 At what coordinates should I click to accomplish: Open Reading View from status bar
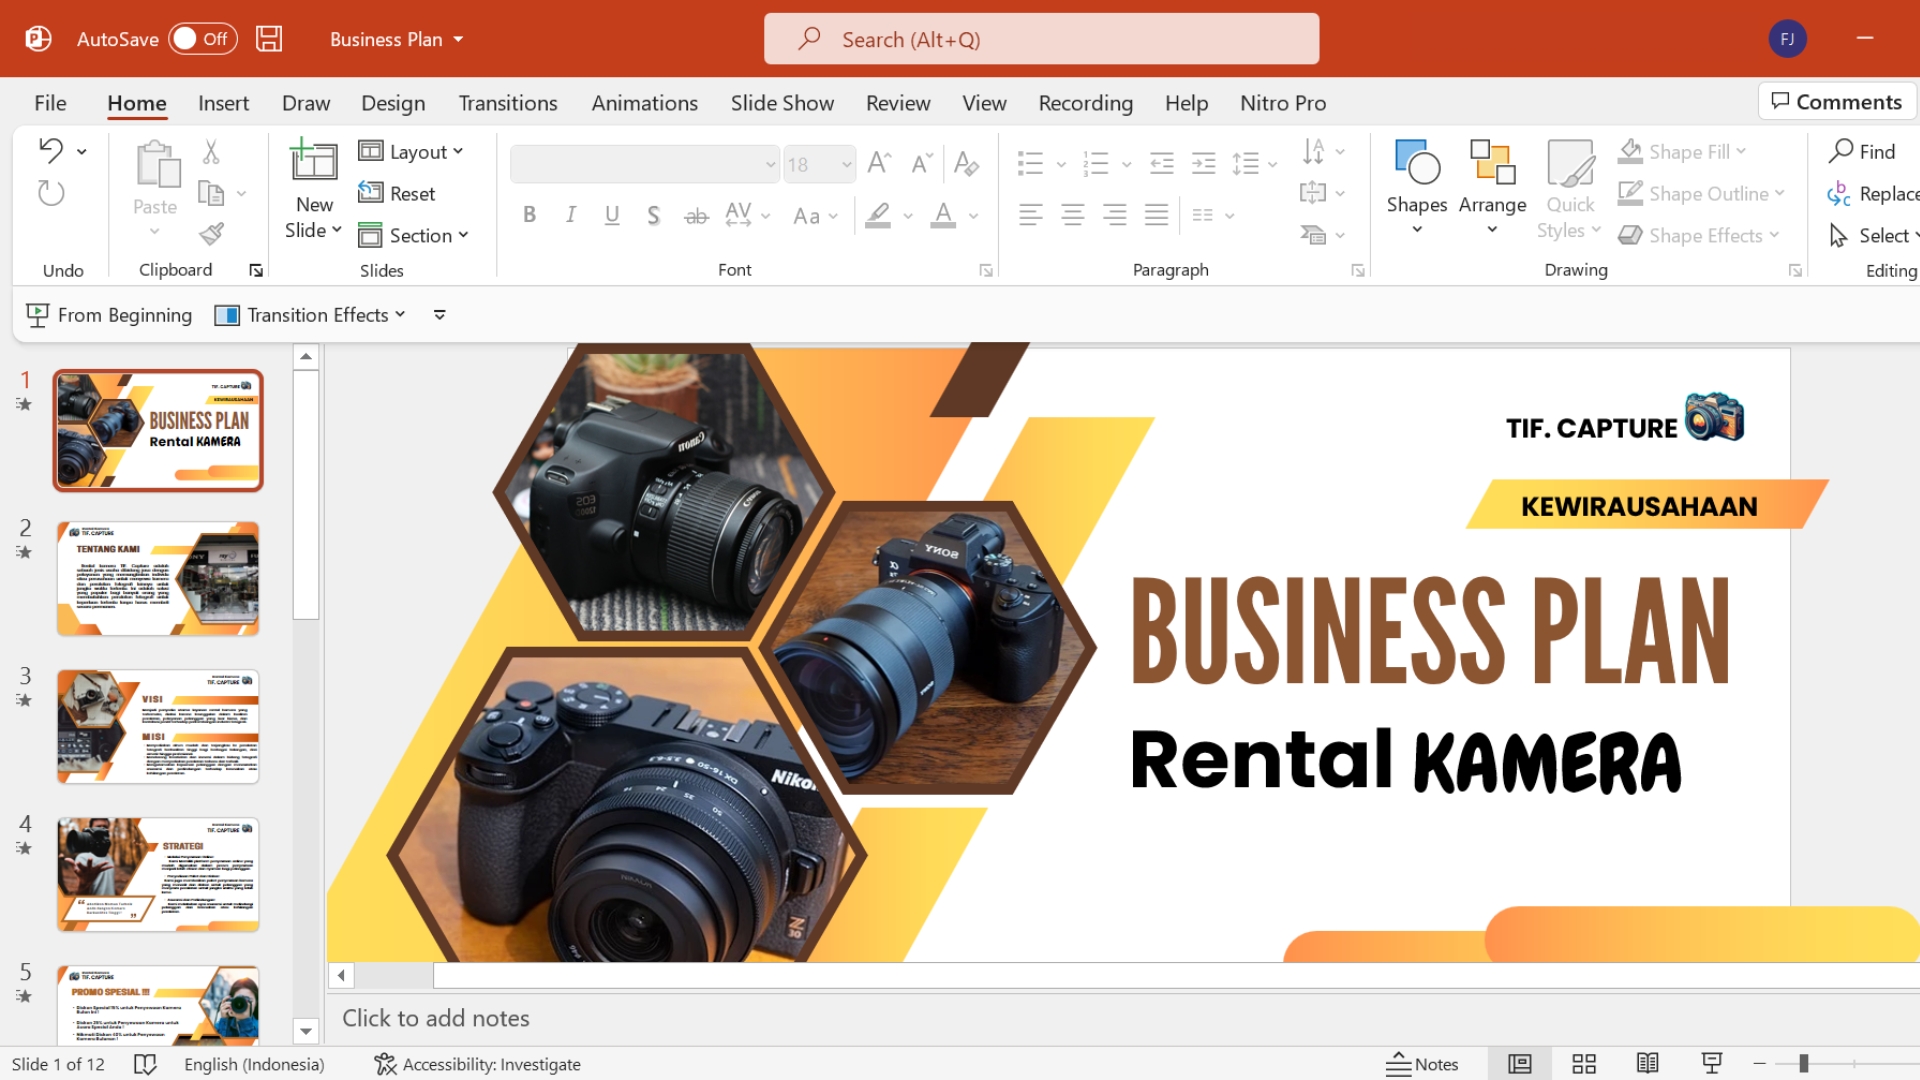(x=1648, y=1064)
